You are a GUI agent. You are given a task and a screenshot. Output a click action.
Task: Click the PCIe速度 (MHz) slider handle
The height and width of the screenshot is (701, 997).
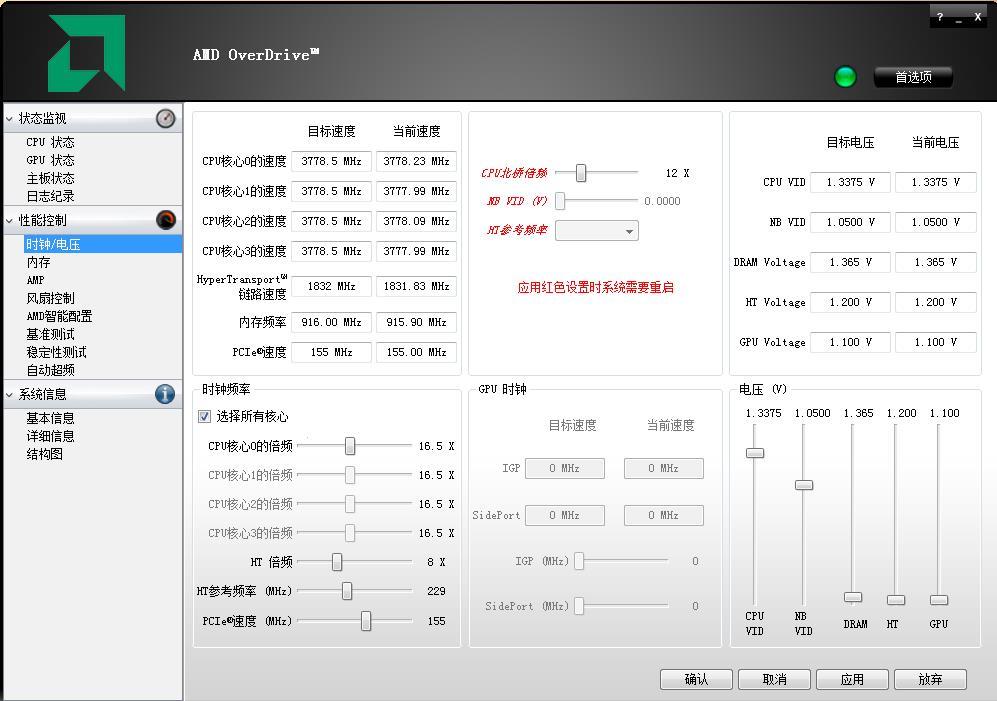[x=366, y=621]
